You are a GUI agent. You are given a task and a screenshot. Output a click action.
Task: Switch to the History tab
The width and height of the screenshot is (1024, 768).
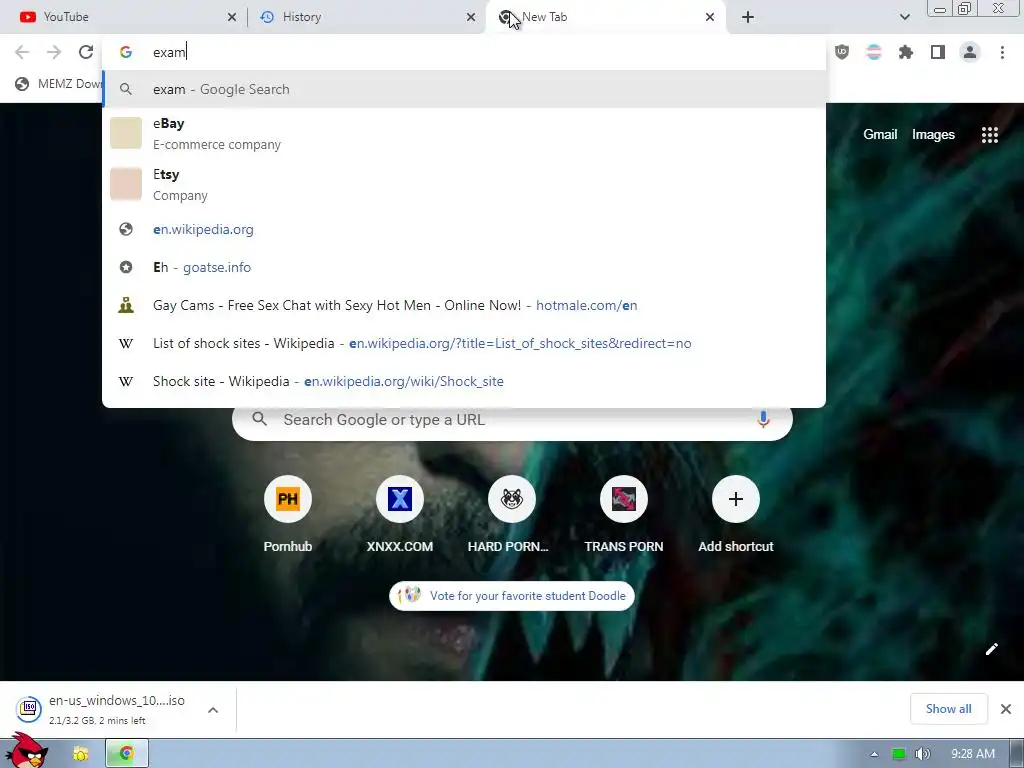tap(366, 17)
